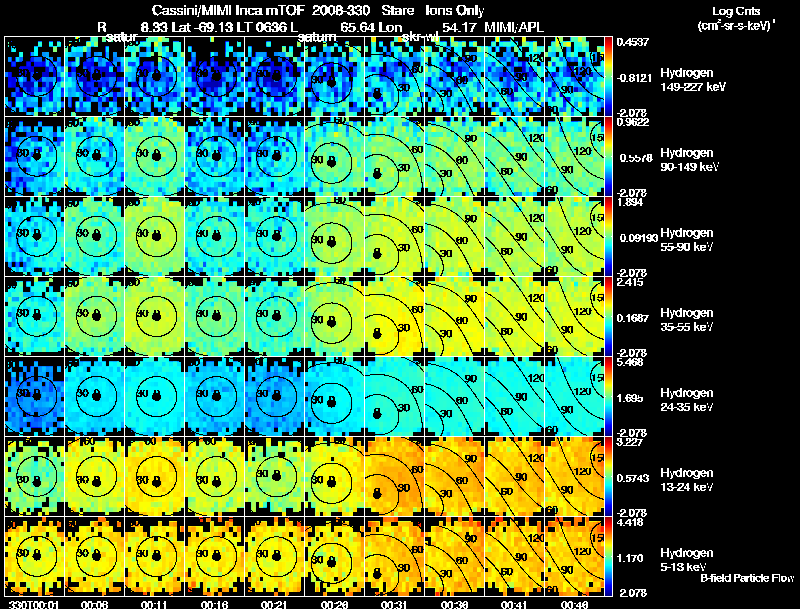Pick the Hydrogen 90-149 keV panel at 00:06

94,157
